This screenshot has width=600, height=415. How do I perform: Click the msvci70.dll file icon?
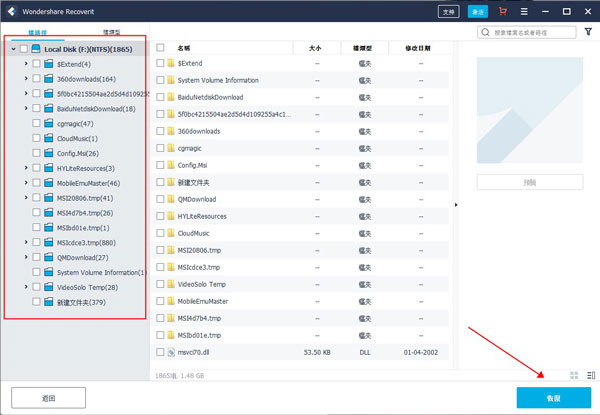pos(171,352)
